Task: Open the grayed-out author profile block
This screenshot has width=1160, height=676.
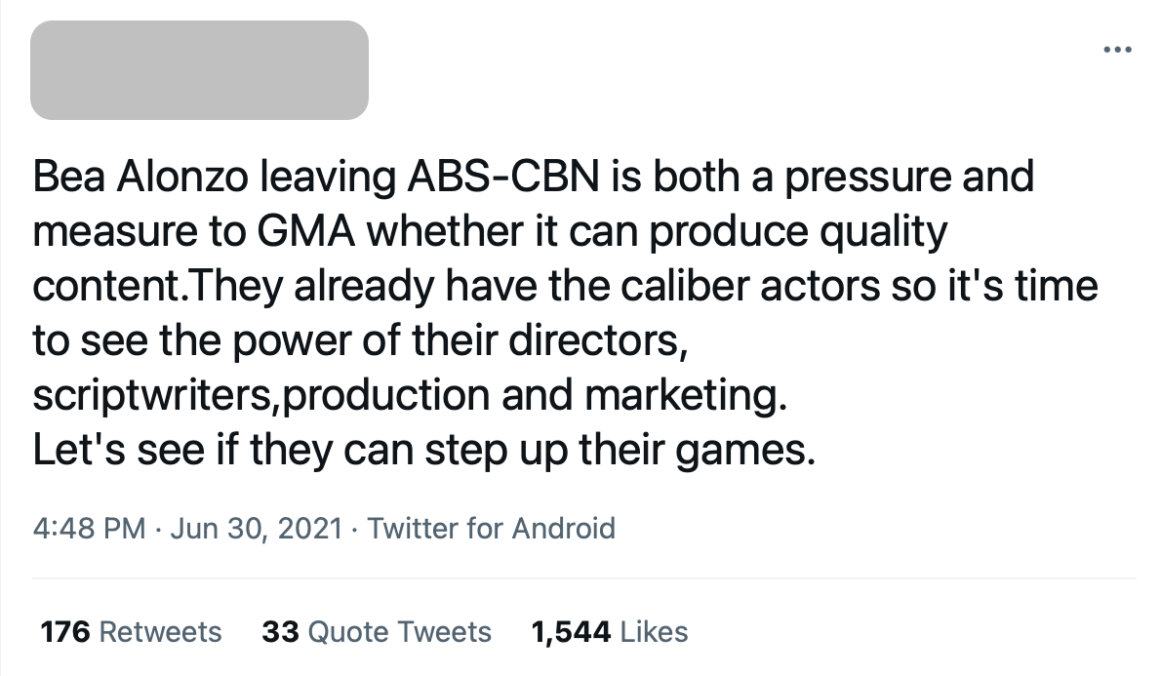Action: 199,70
